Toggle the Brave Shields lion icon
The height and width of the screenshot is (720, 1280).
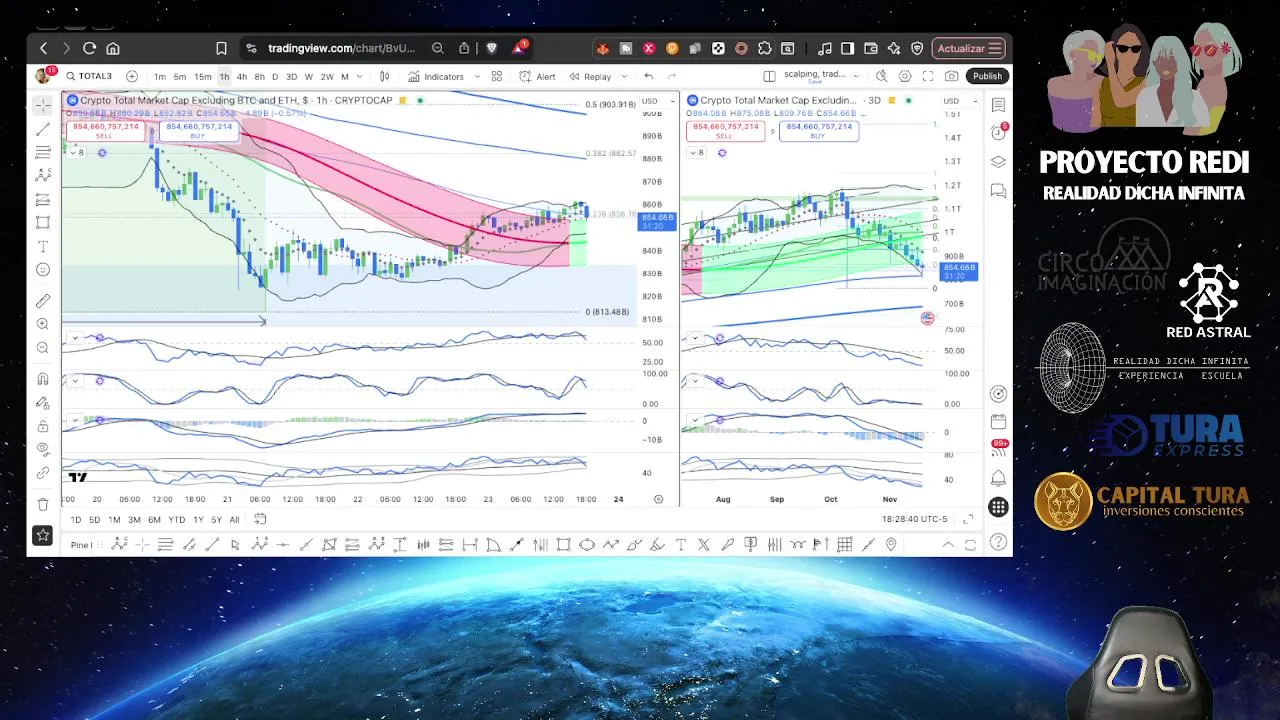tap(491, 48)
